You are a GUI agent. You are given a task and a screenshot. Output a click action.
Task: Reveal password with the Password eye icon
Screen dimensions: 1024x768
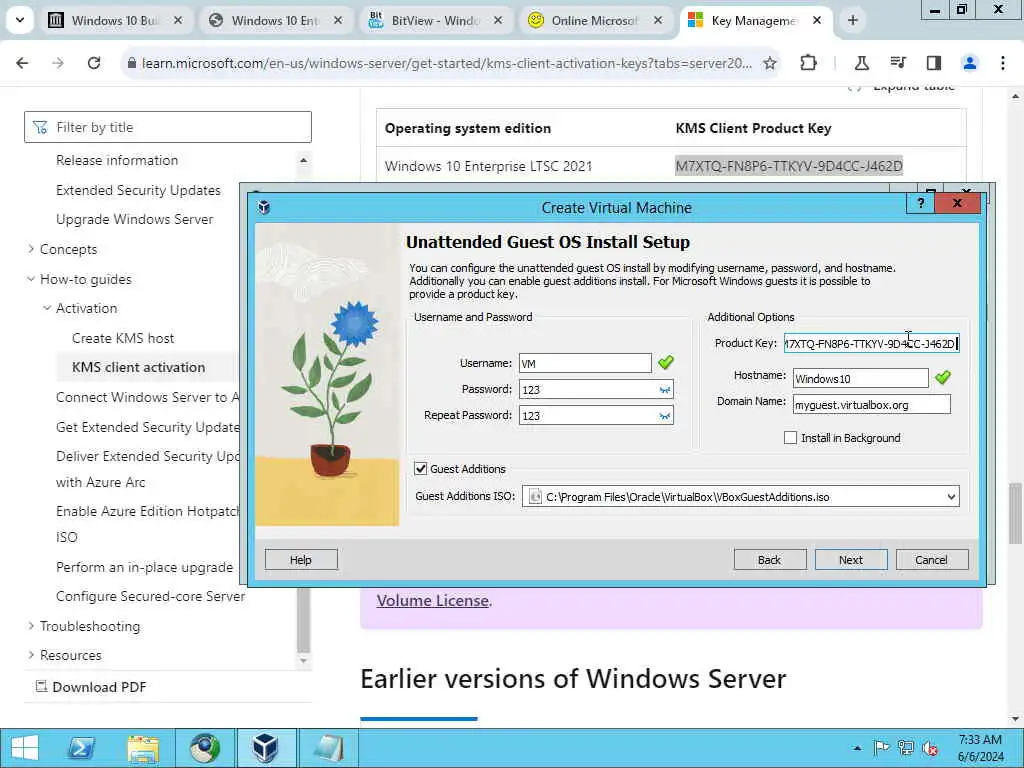tap(665, 390)
